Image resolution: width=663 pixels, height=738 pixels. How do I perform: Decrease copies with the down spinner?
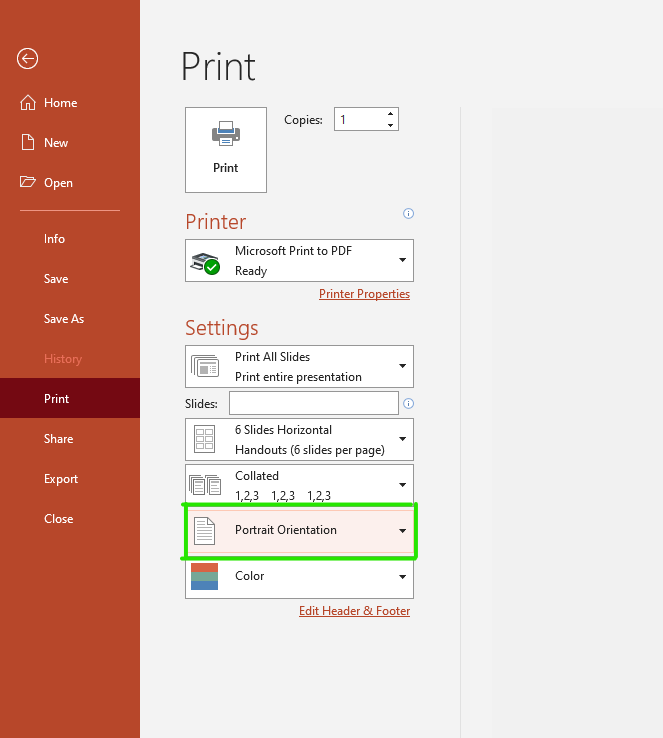click(x=390, y=125)
